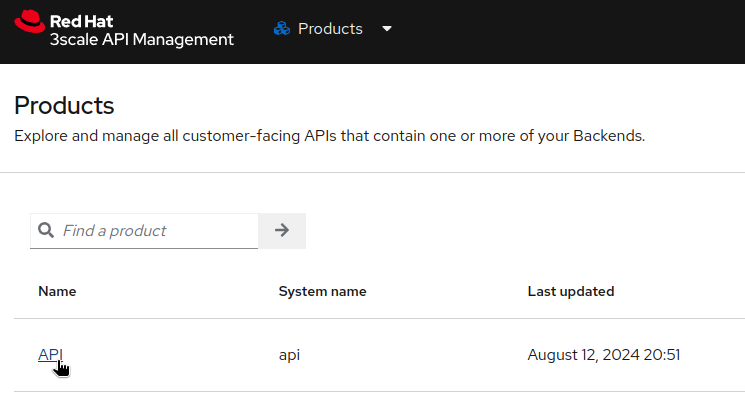Click the System name column header

click(x=322, y=291)
